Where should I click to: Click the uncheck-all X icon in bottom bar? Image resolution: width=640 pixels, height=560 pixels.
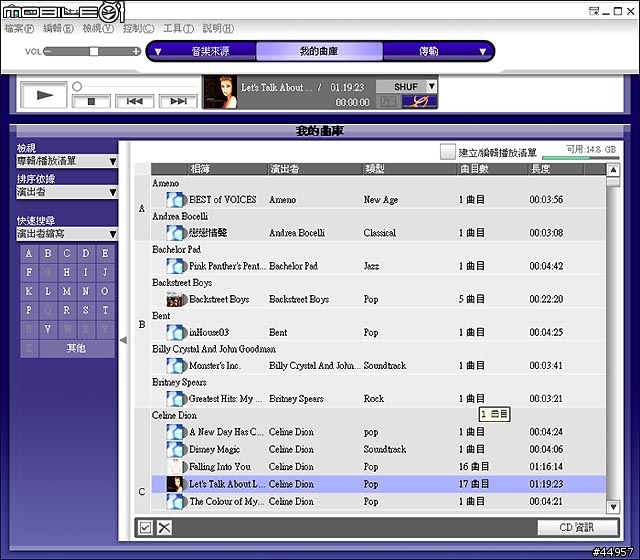click(x=164, y=527)
